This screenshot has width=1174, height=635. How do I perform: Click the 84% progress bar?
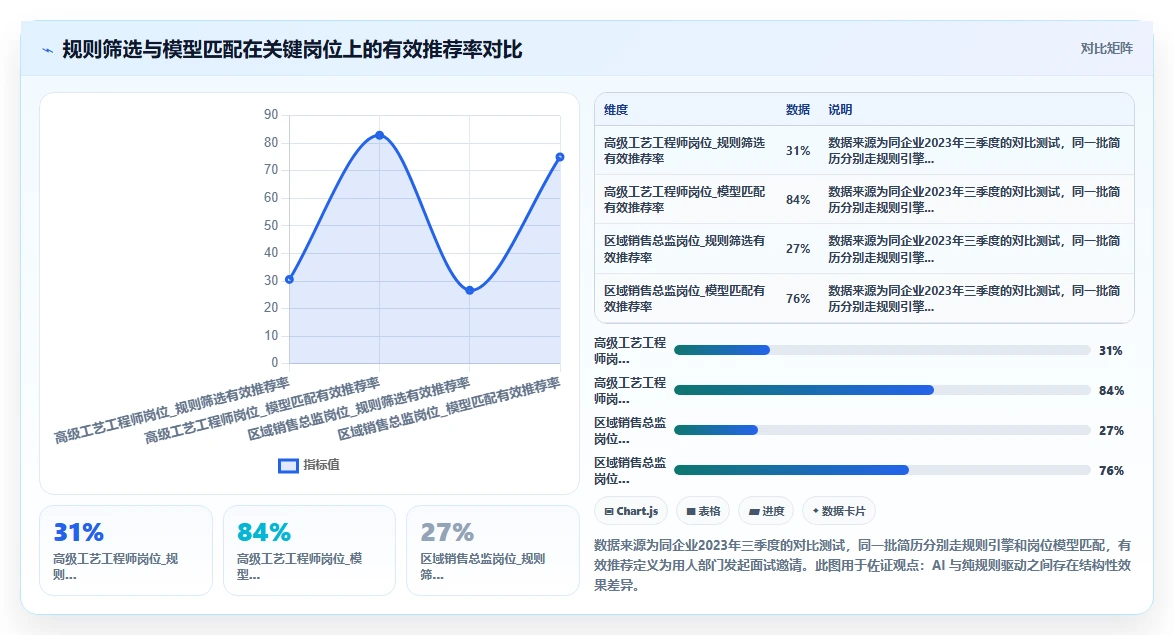coord(882,390)
